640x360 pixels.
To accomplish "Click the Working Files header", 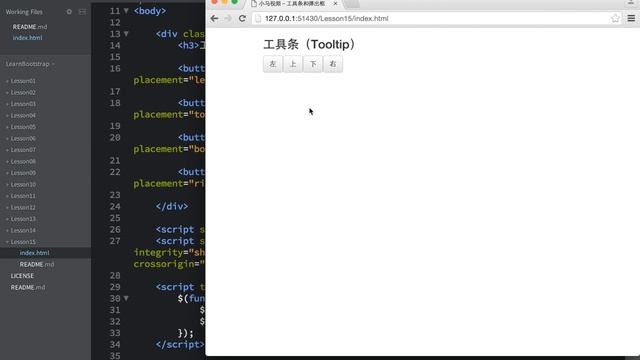I will [x=24, y=12].
